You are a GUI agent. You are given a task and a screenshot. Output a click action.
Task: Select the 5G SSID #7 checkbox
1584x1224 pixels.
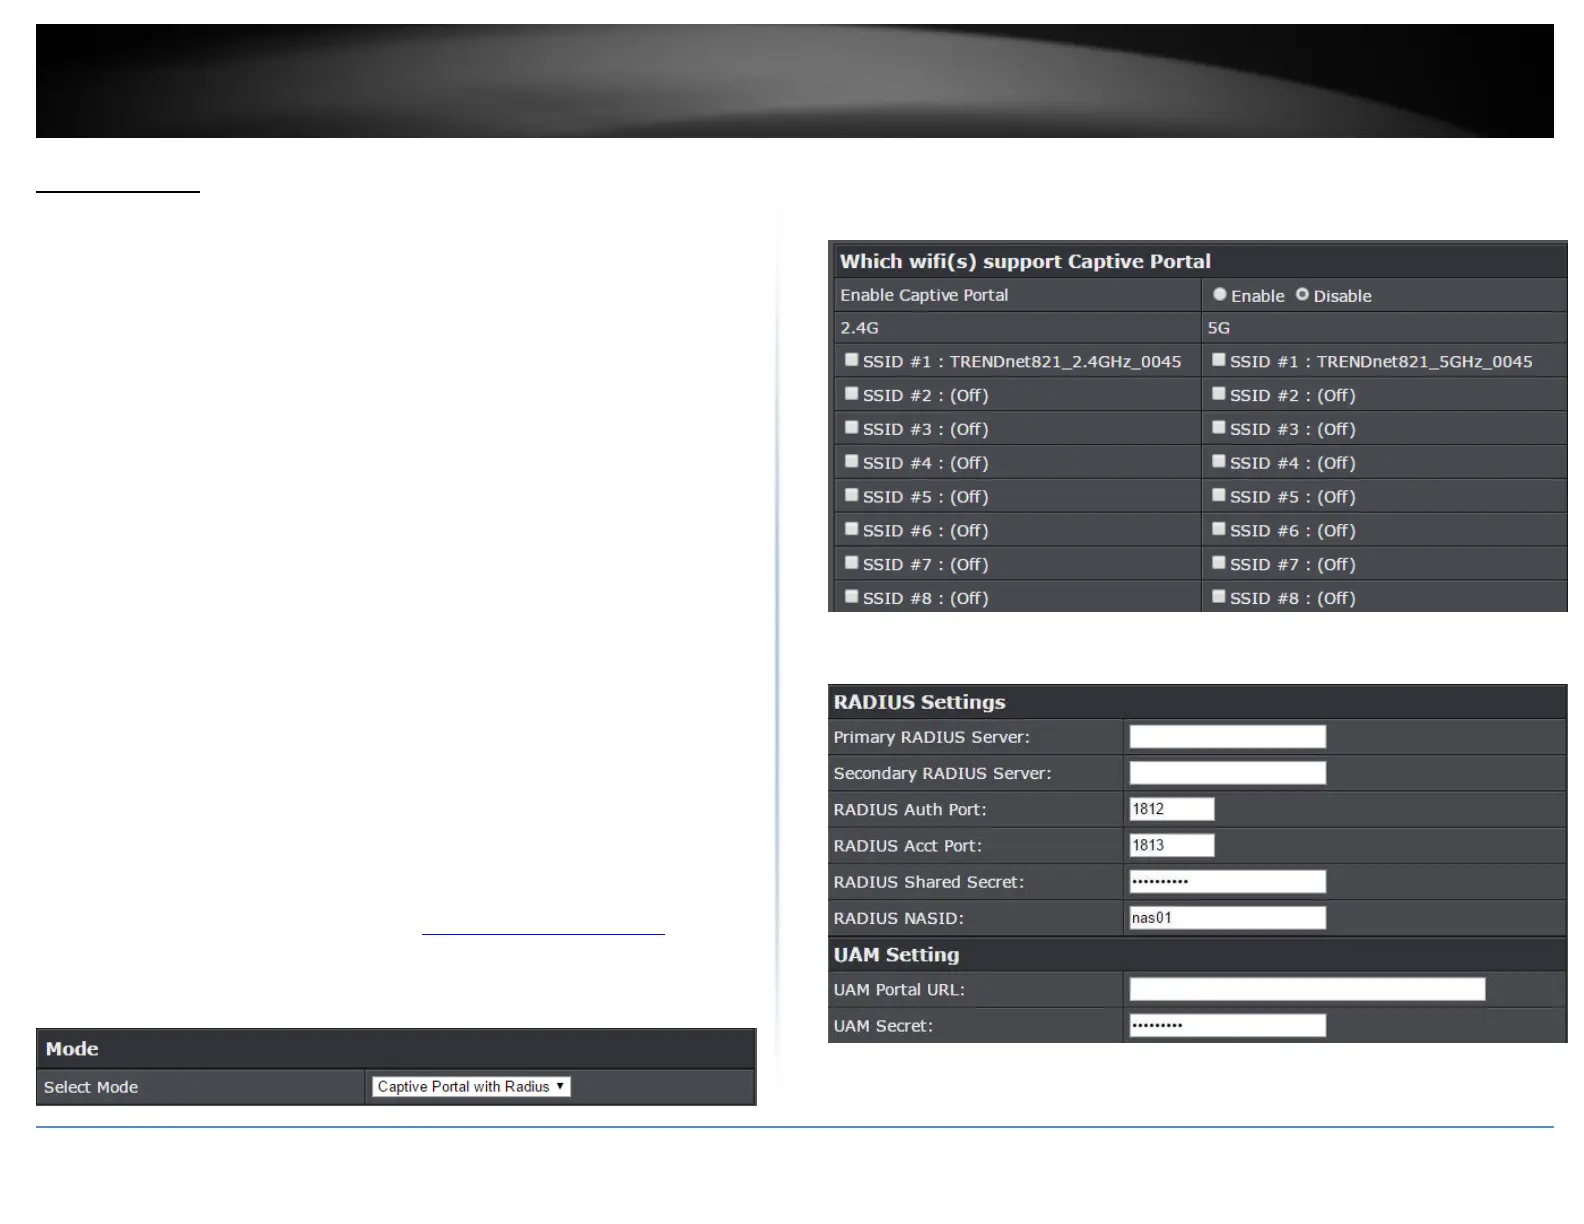pos(1218,563)
